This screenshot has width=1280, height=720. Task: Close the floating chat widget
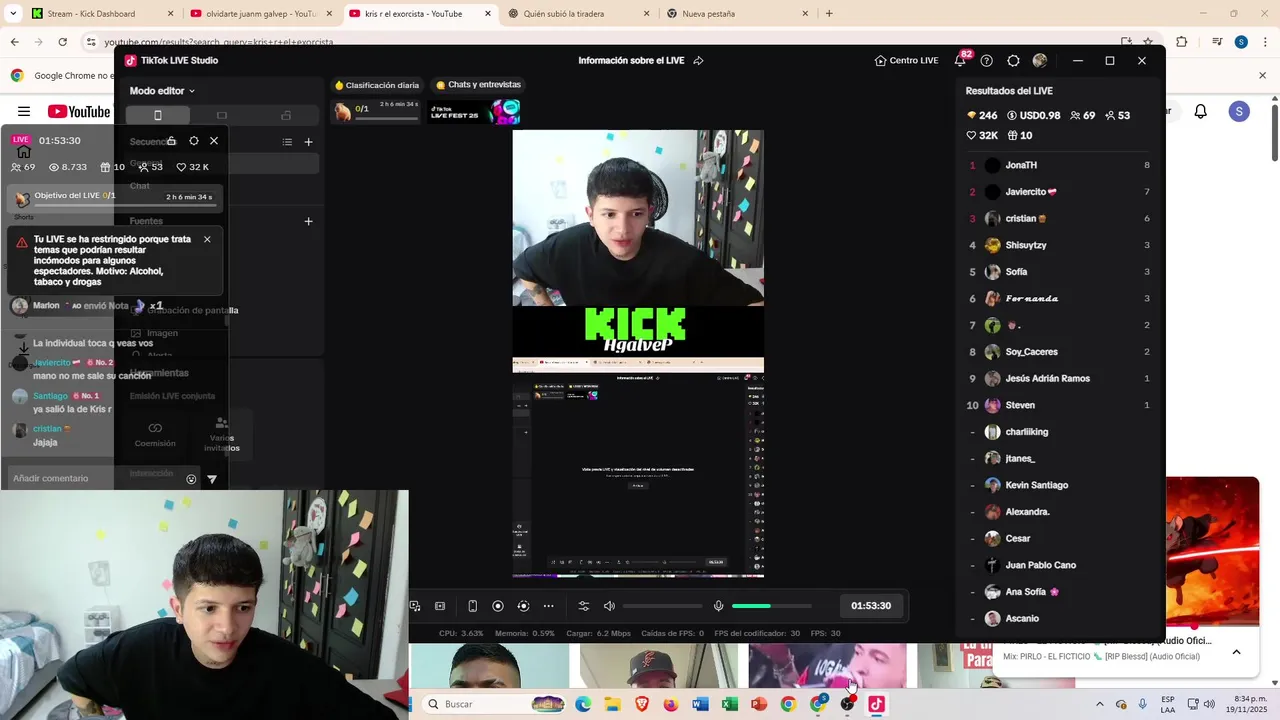coord(214,141)
